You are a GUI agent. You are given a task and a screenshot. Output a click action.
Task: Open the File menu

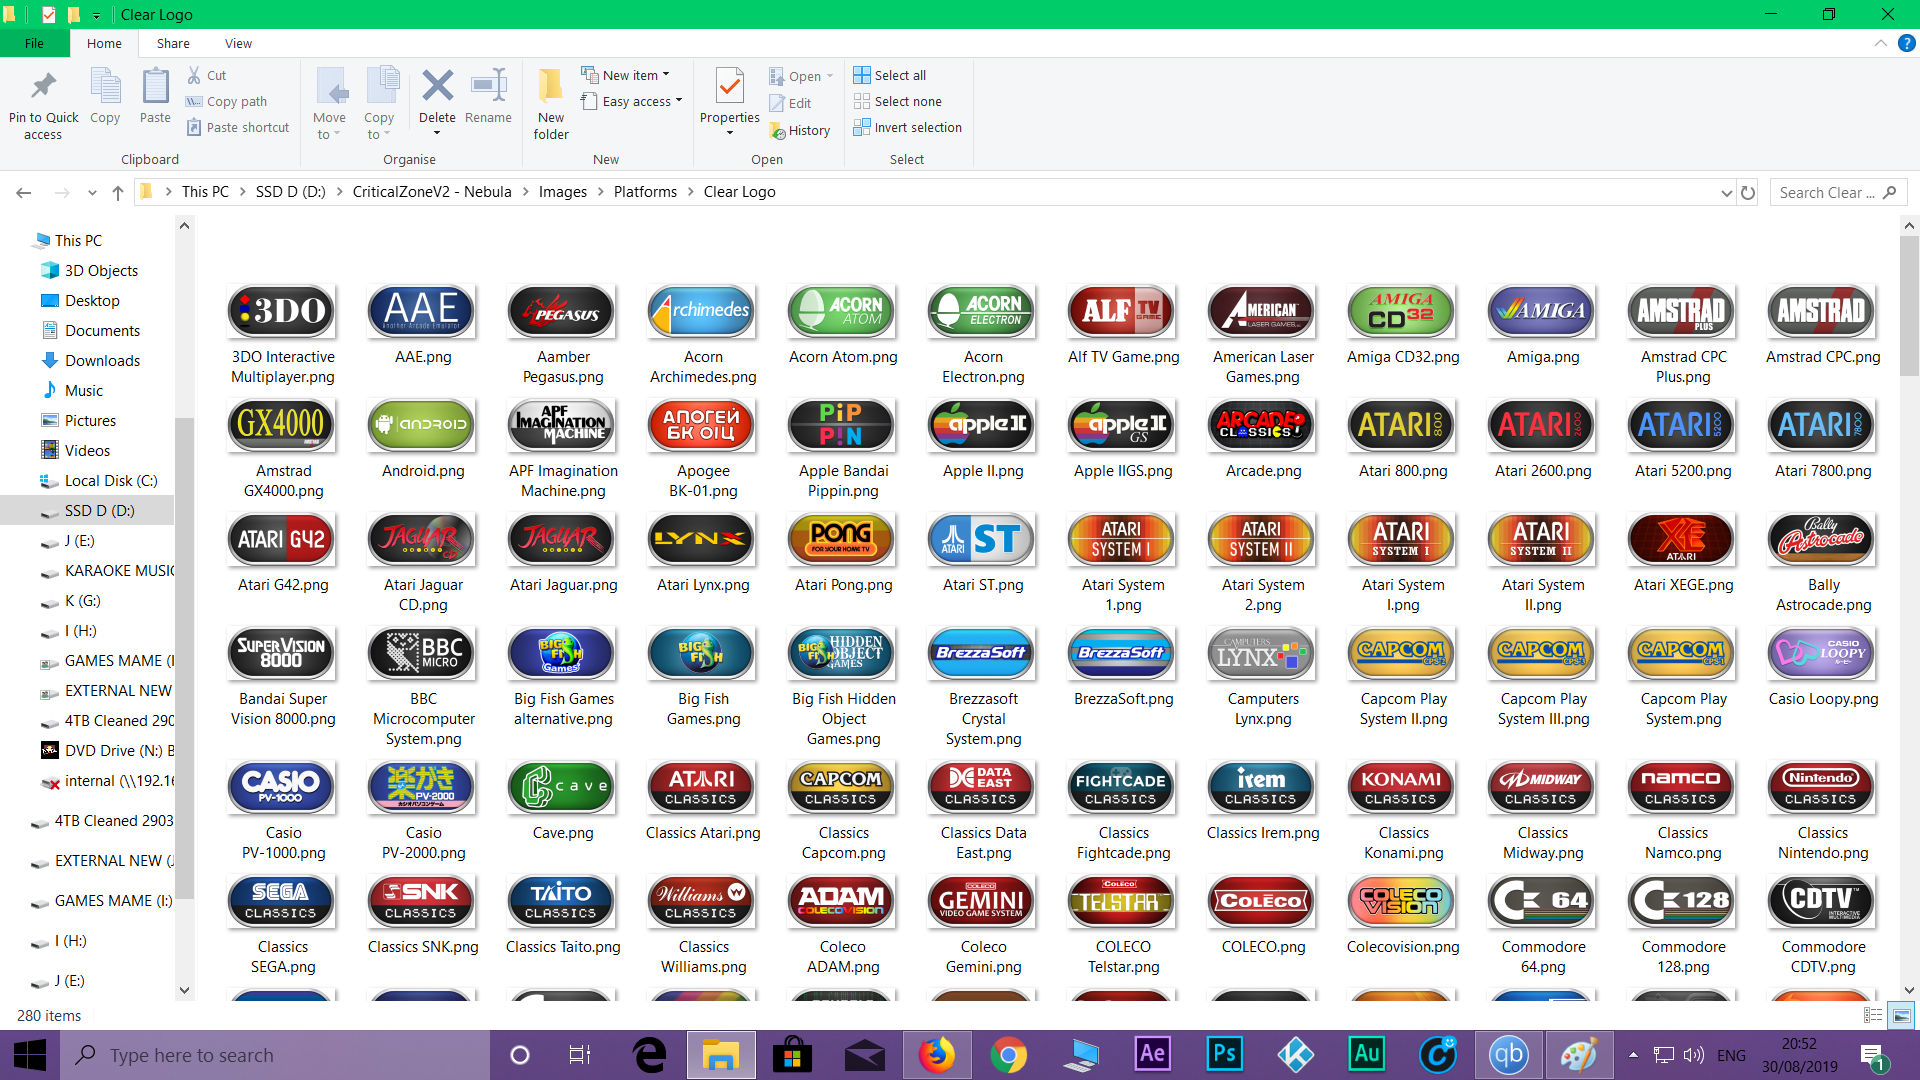pos(34,43)
